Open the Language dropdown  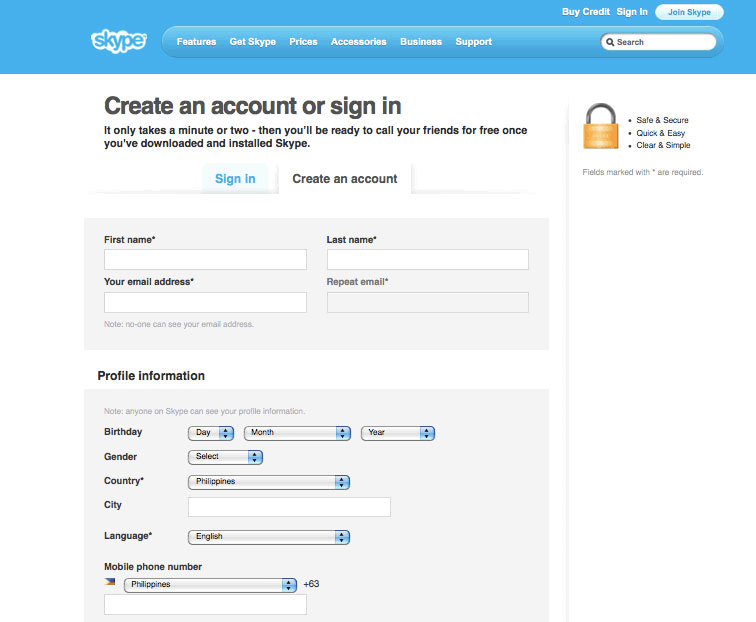[269, 537]
